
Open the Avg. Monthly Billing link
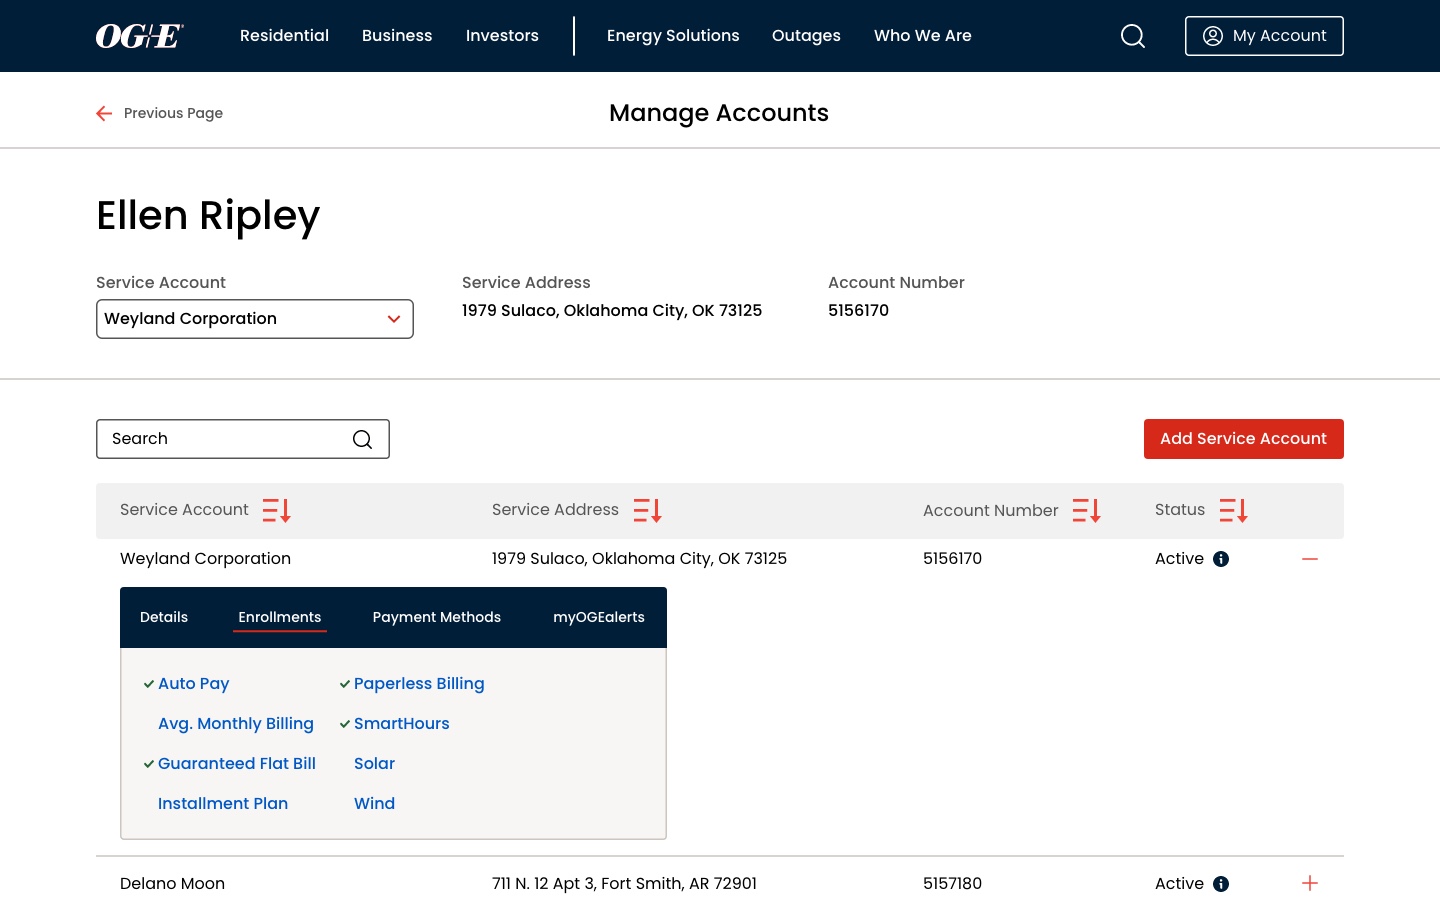point(236,724)
